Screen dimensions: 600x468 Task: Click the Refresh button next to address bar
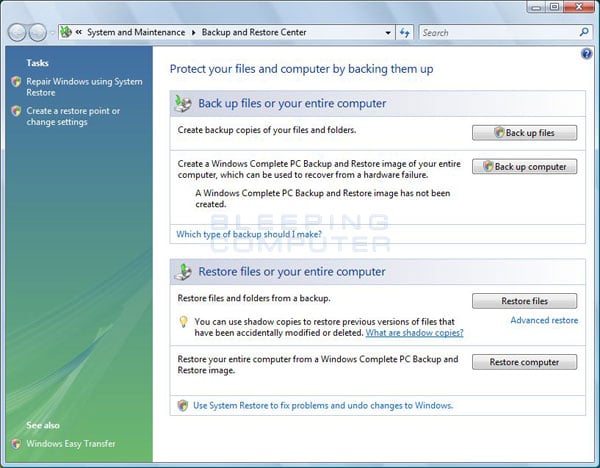click(404, 33)
